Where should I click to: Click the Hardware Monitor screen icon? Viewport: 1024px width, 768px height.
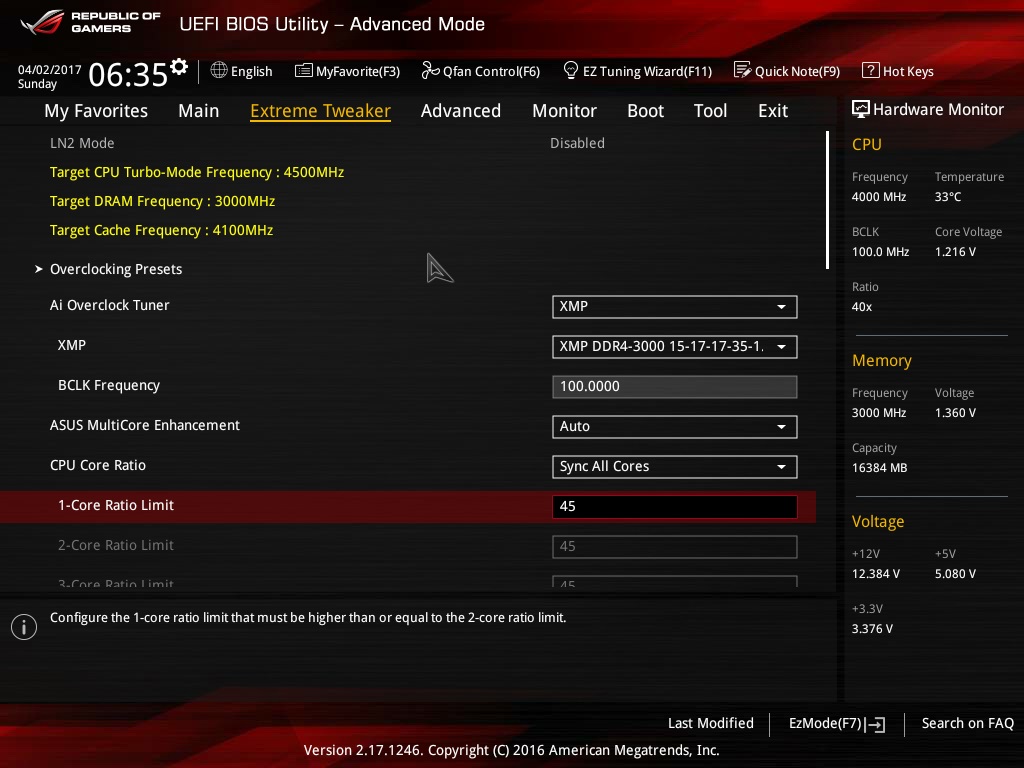(x=861, y=109)
